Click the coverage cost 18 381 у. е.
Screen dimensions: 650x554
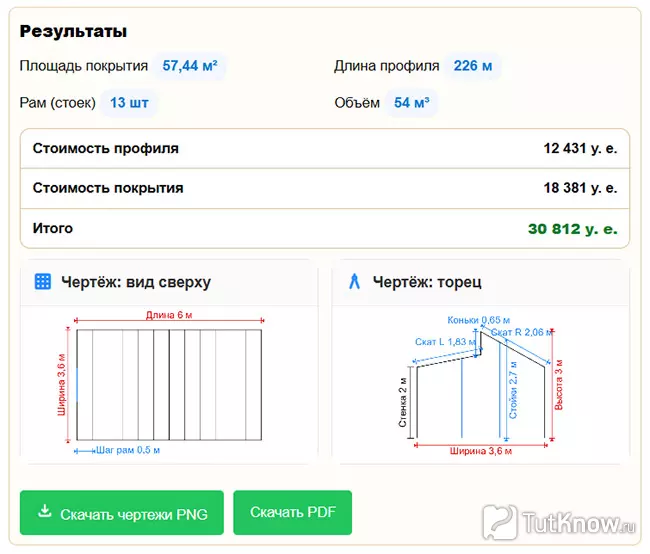coord(580,188)
